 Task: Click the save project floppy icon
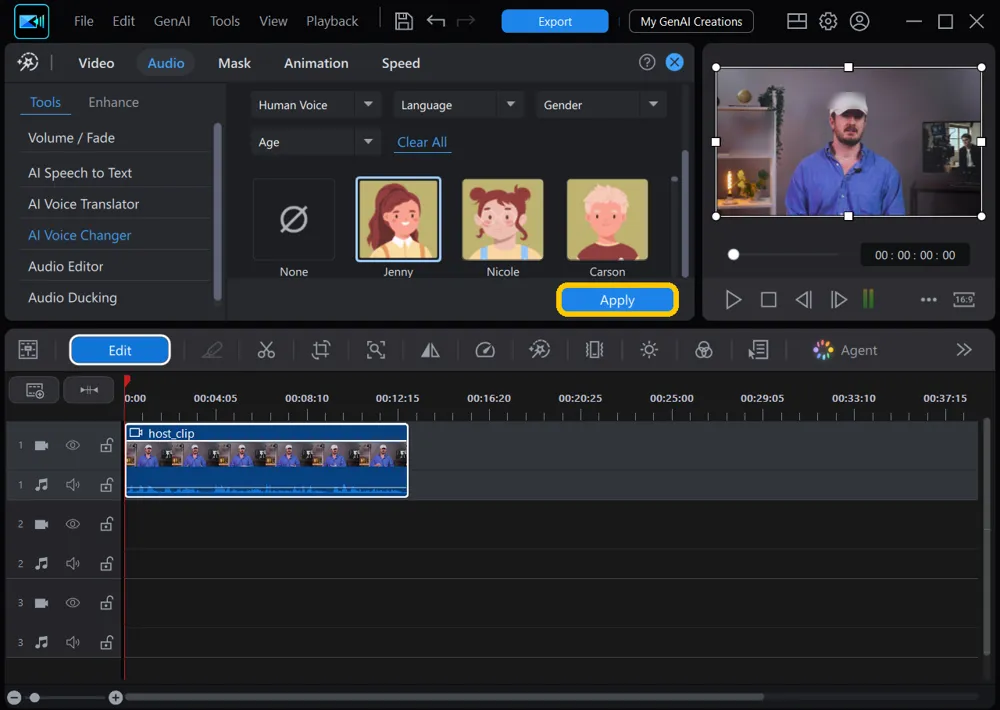point(404,21)
